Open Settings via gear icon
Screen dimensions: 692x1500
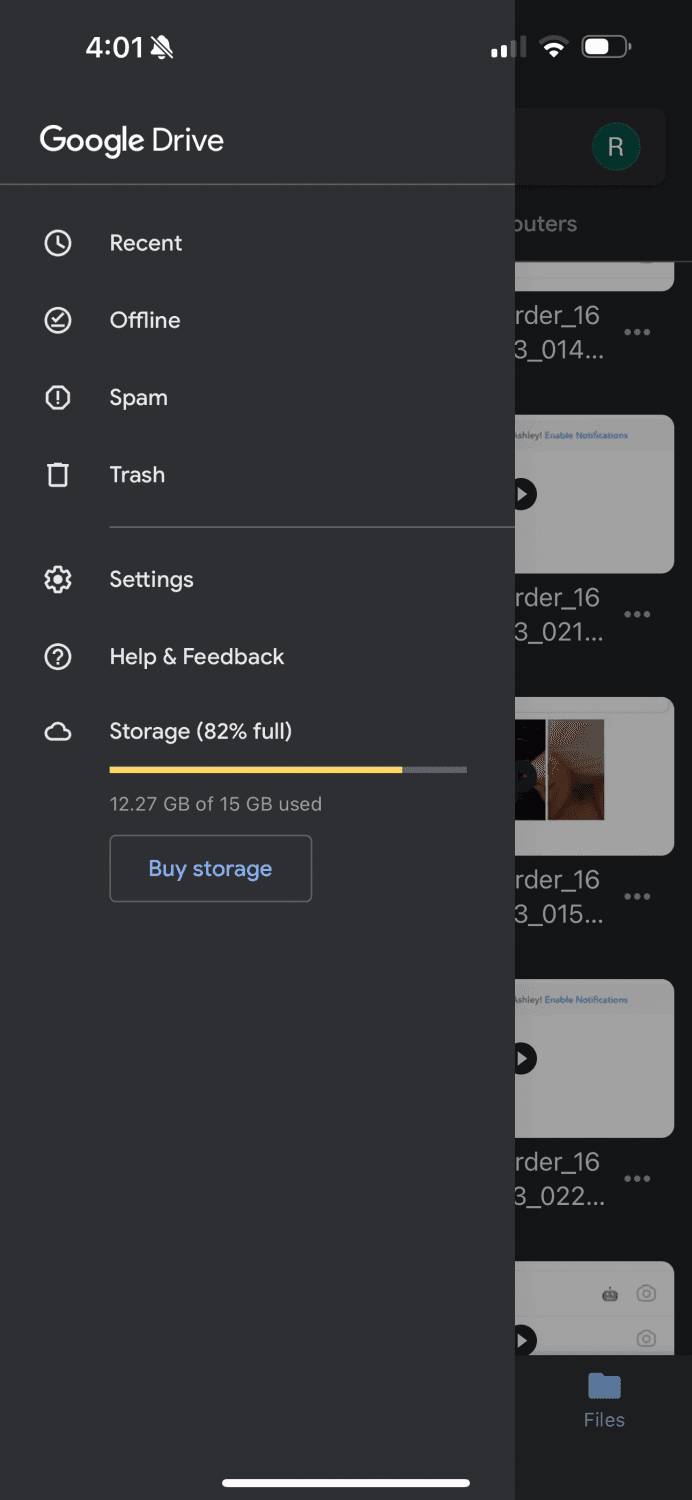pos(57,579)
